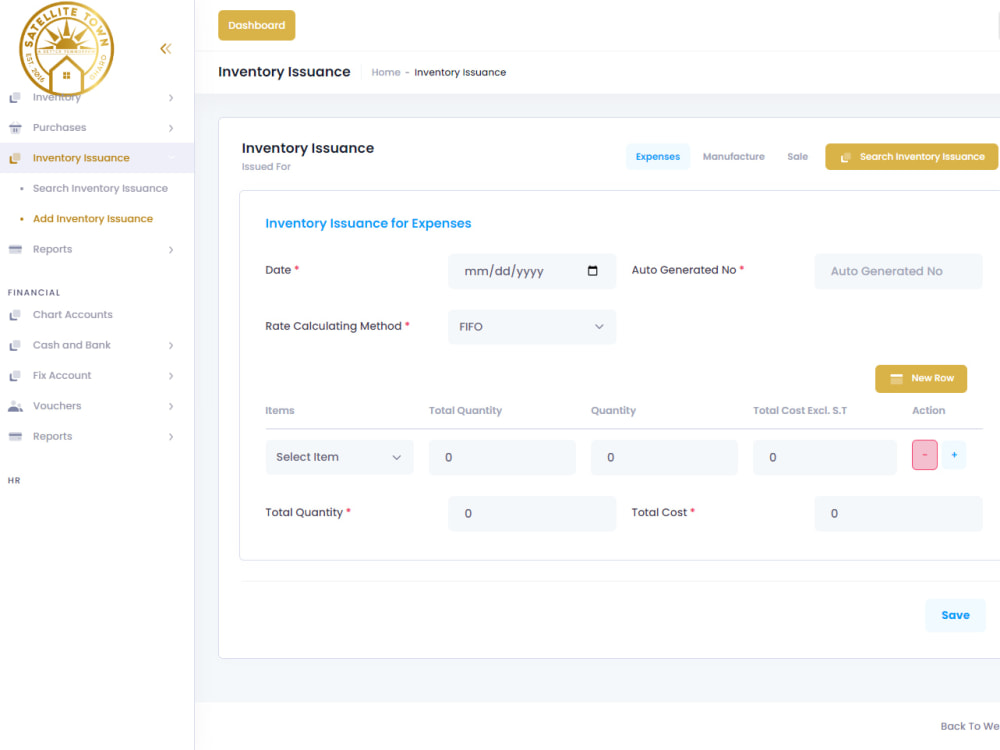Screen dimensions: 1000x750
Task: Click Inventory Issuance for Expenses heading
Action: pos(368,223)
